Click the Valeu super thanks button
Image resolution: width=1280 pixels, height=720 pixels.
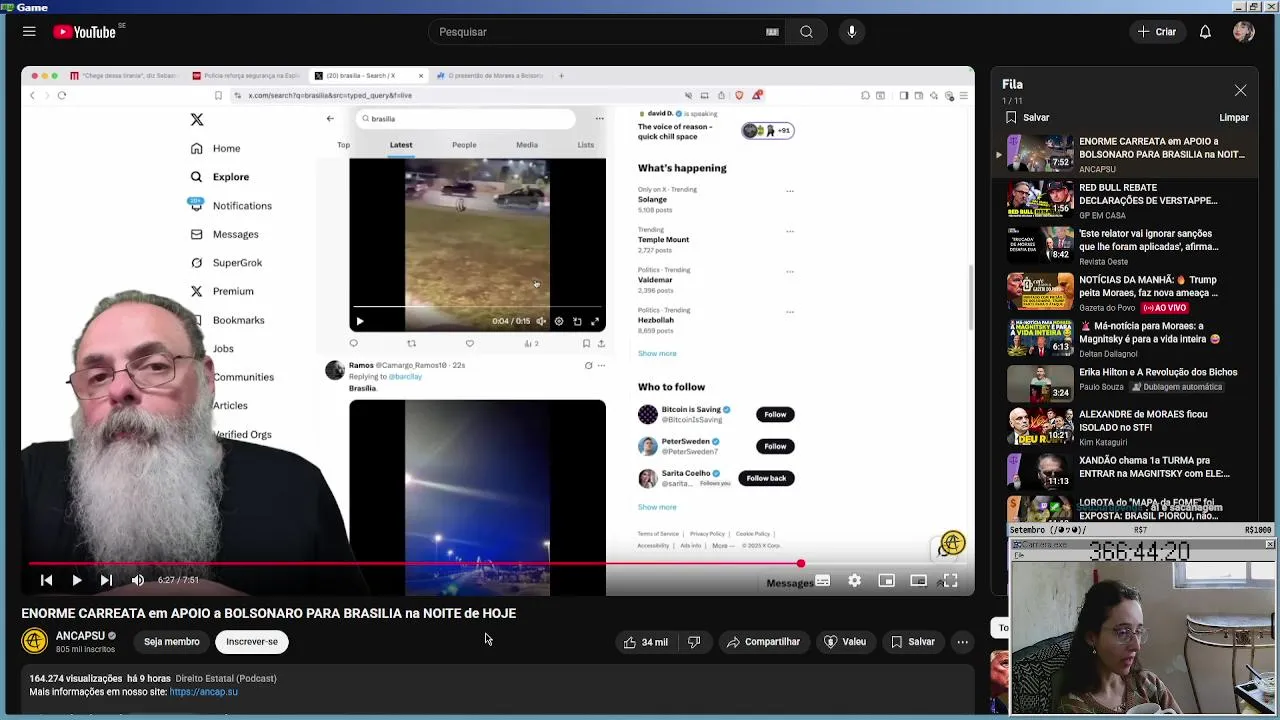click(844, 642)
